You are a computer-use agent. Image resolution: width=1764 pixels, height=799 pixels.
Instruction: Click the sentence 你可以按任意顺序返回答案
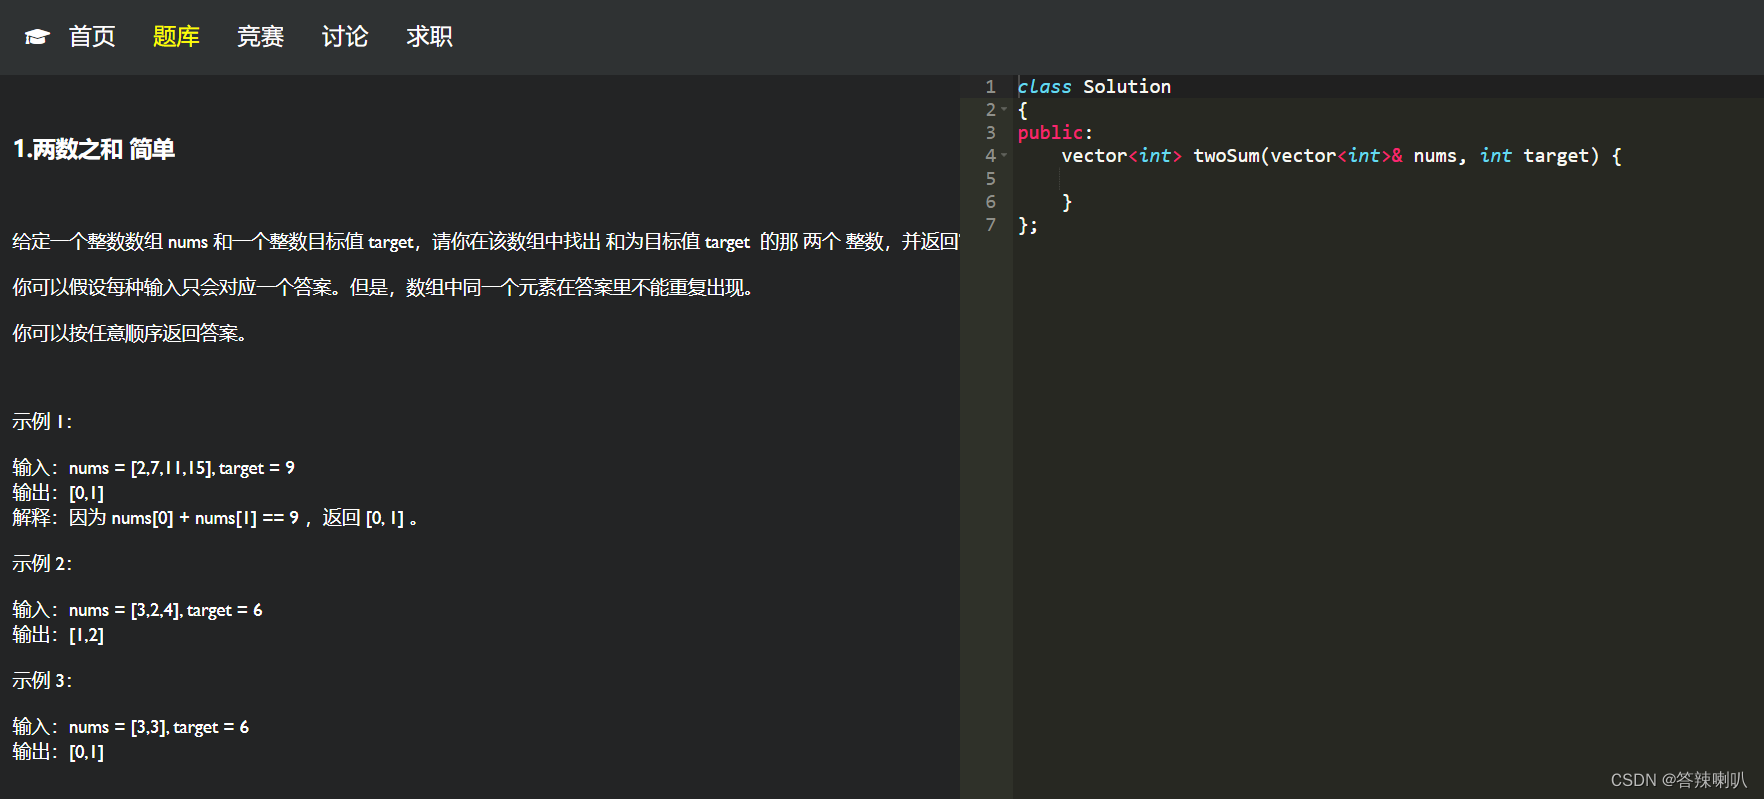coord(129,334)
